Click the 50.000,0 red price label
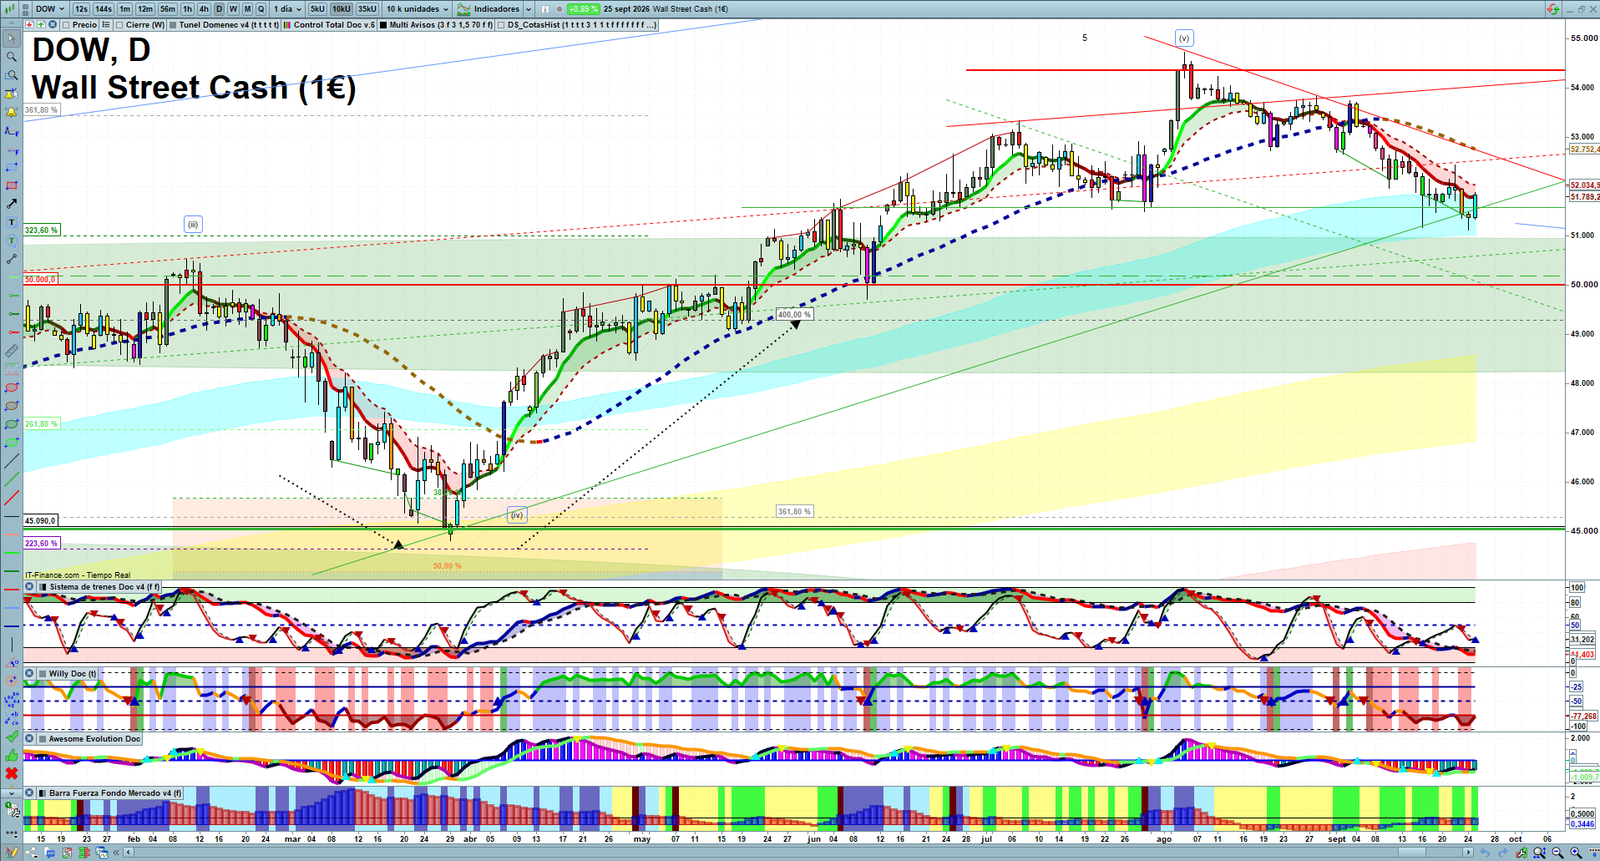The image size is (1600, 861). point(41,280)
